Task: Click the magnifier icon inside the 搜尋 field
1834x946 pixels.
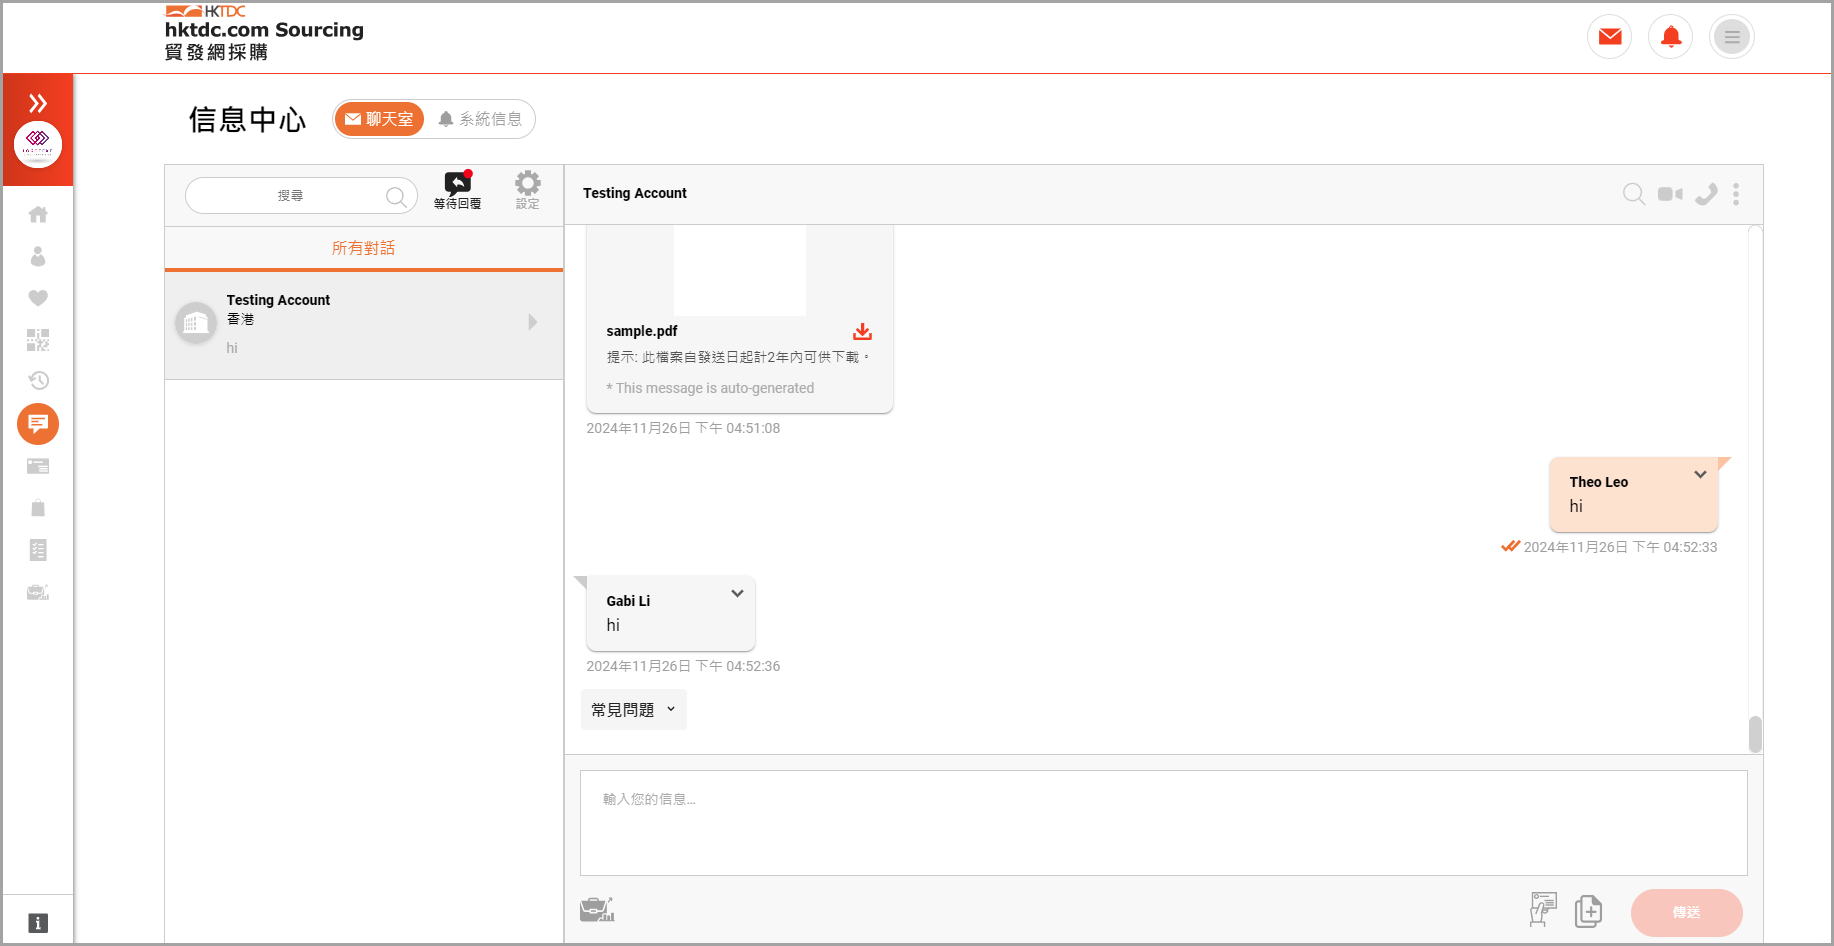Action: point(396,196)
